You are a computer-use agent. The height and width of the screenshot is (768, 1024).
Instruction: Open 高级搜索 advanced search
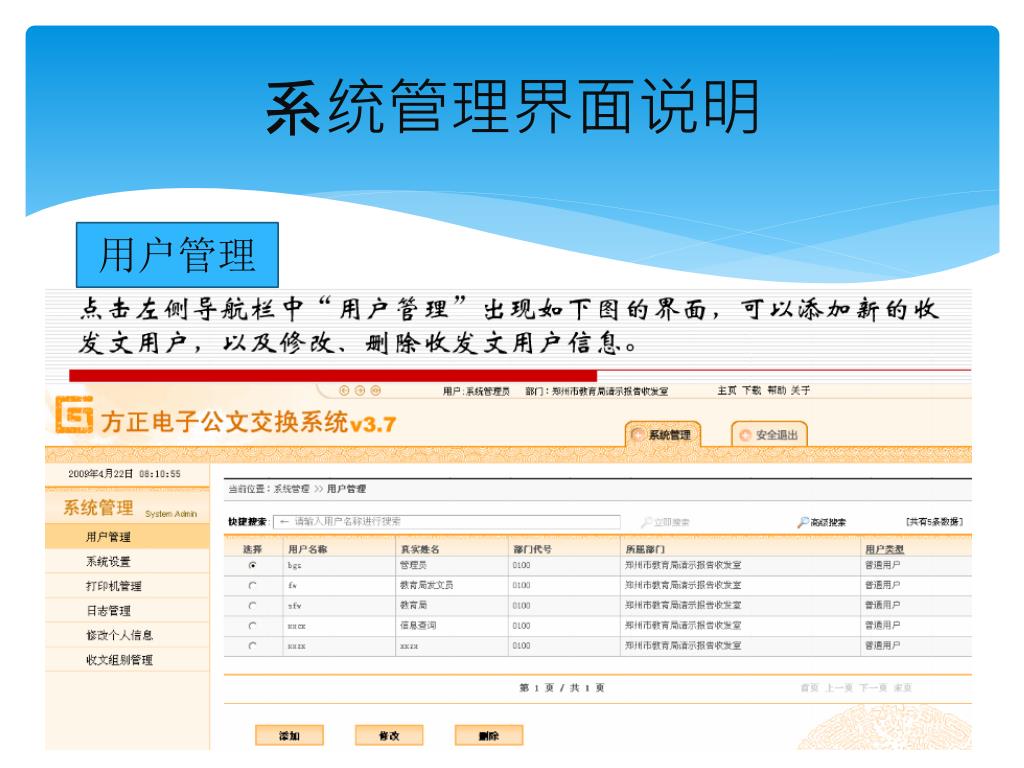click(x=828, y=522)
